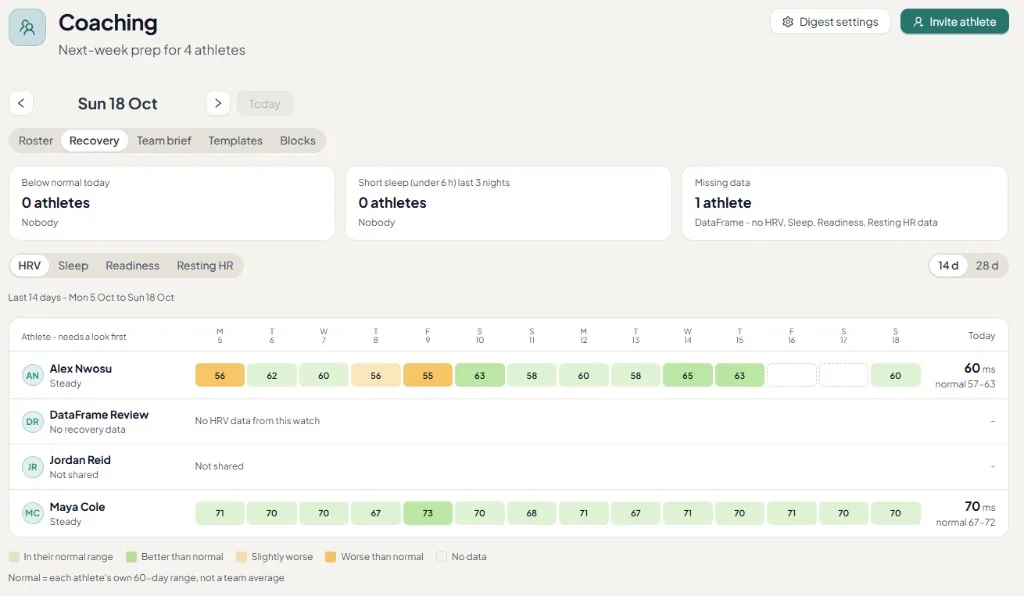Open Digest settings

pyautogui.click(x=830, y=22)
